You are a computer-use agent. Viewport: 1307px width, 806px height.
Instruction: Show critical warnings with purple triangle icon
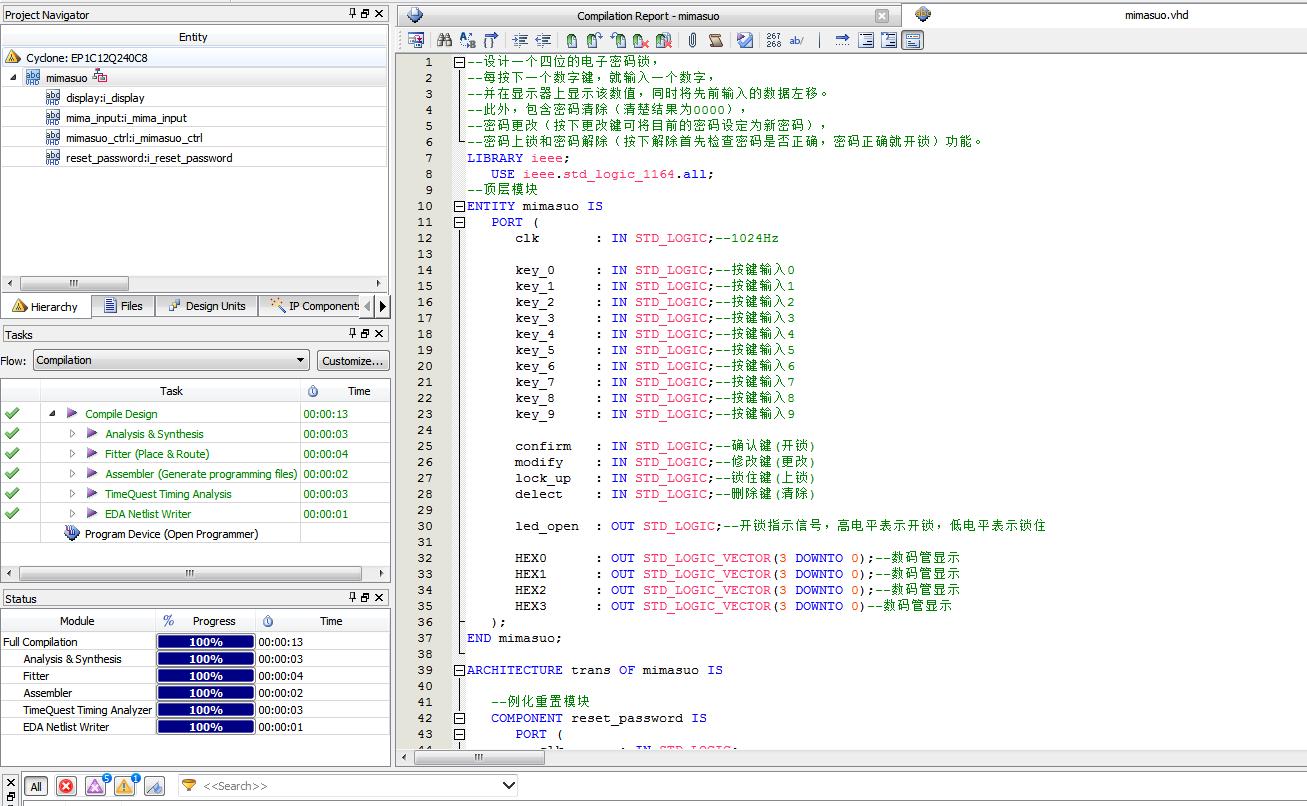[96, 786]
